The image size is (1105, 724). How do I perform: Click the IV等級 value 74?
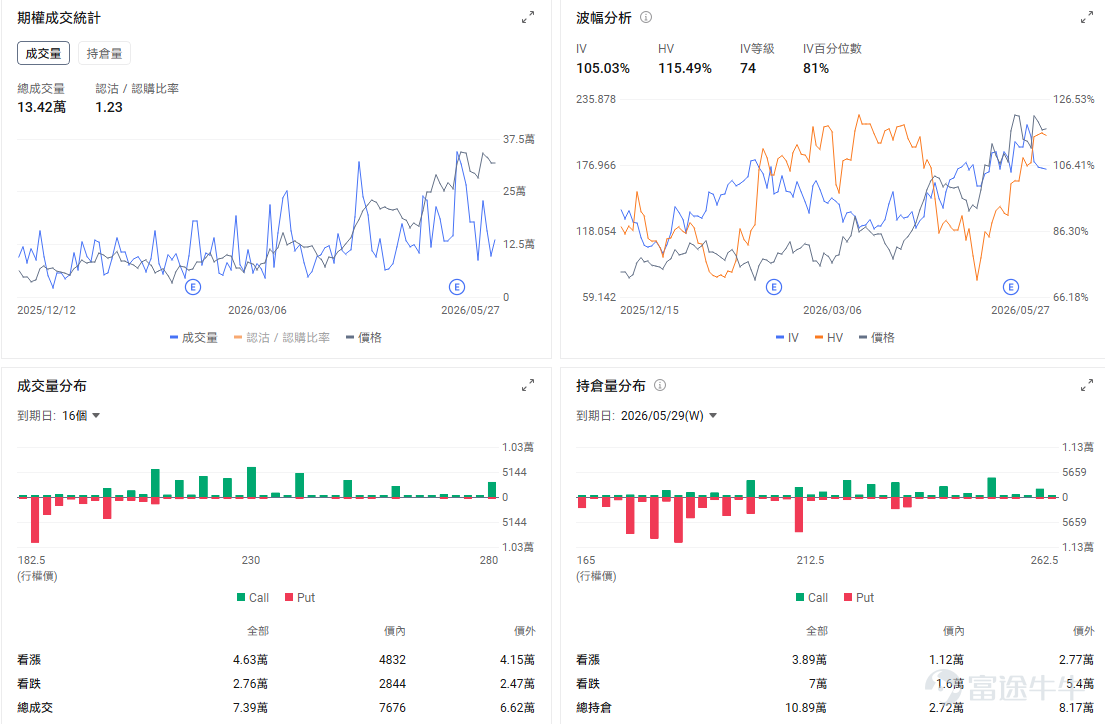coord(748,68)
